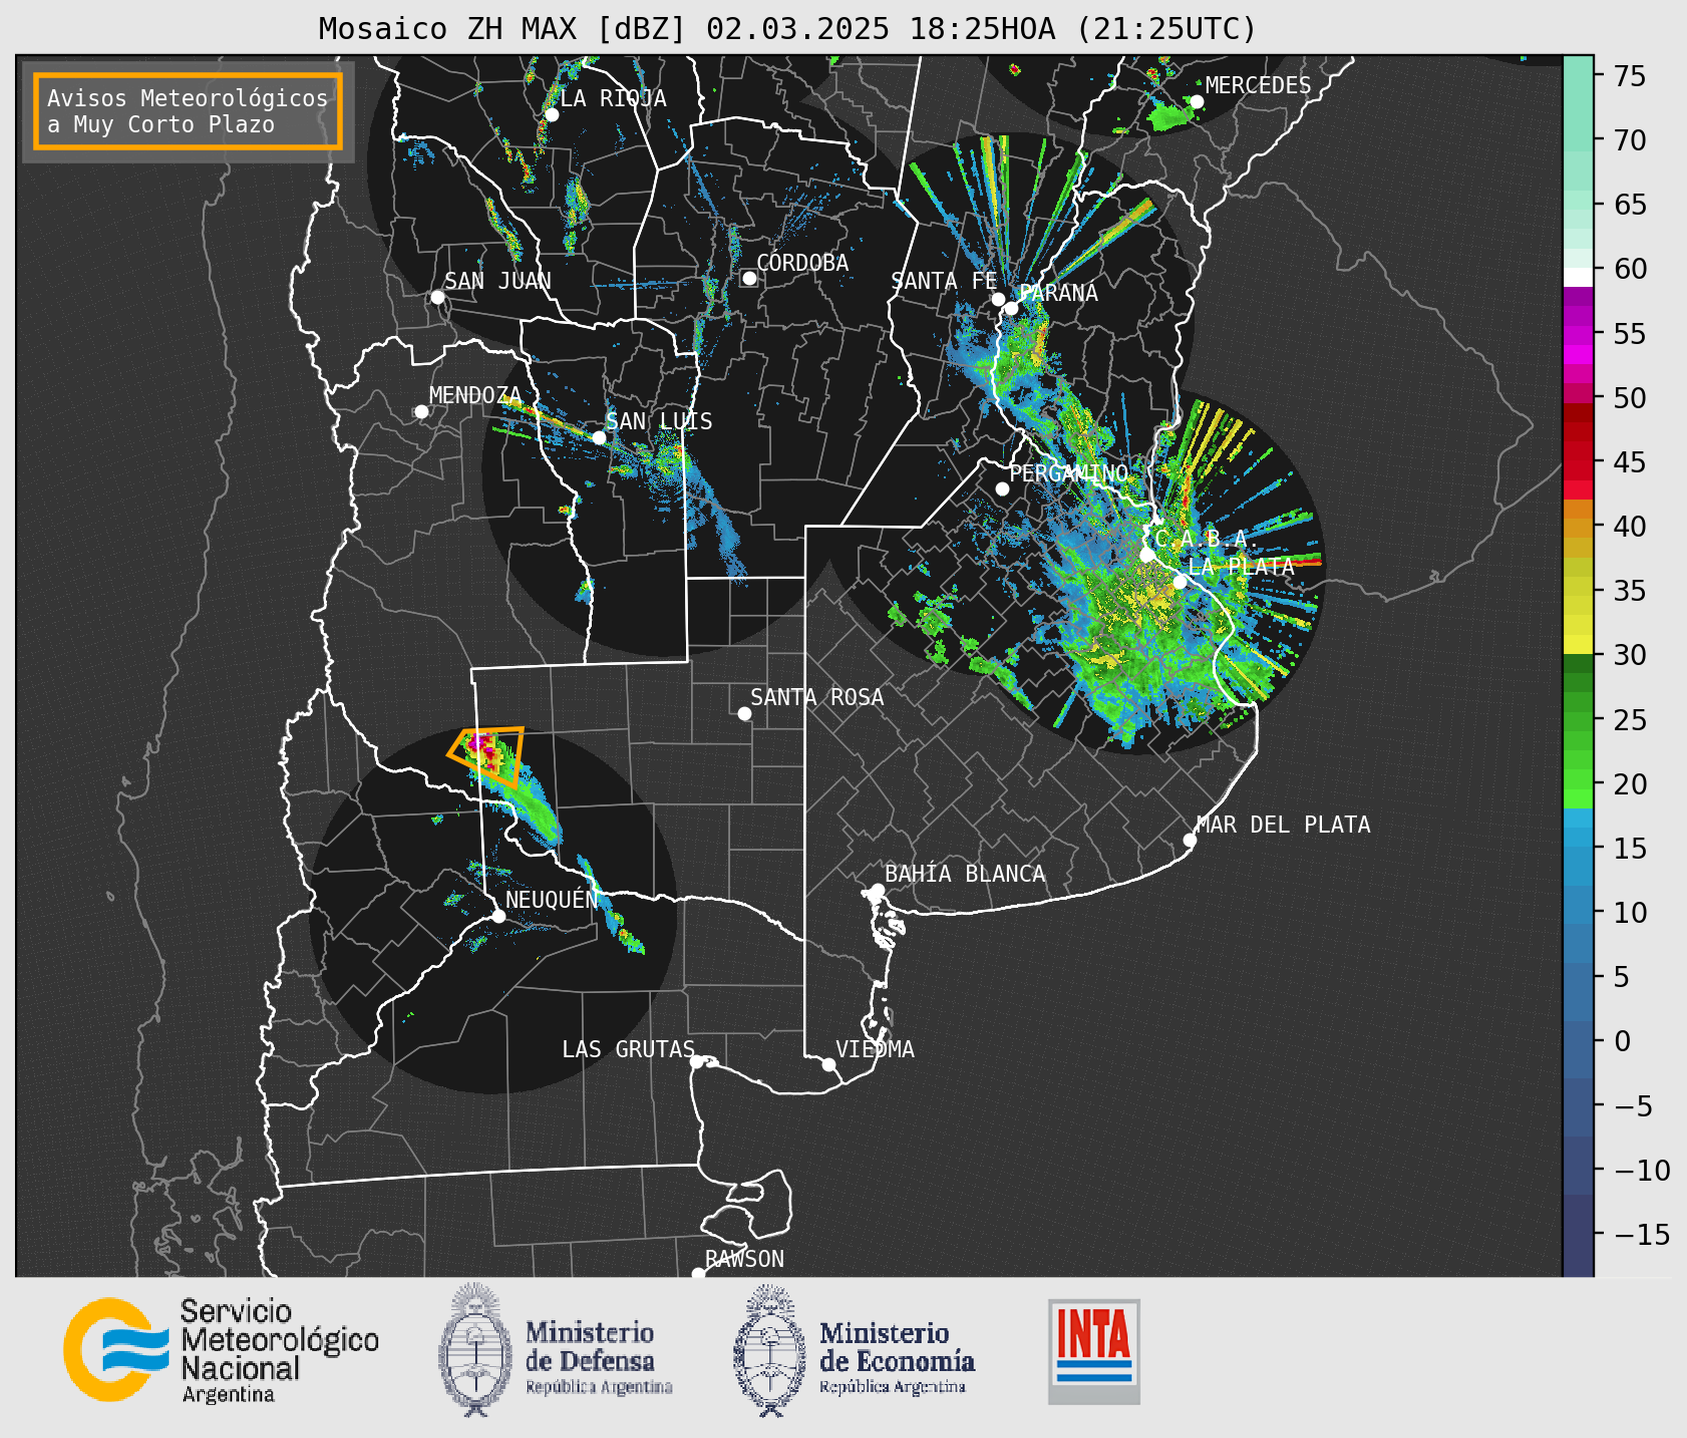This screenshot has width=1687, height=1438.
Task: Click the C.A.B.A. city marker dot
Action: [1147, 555]
